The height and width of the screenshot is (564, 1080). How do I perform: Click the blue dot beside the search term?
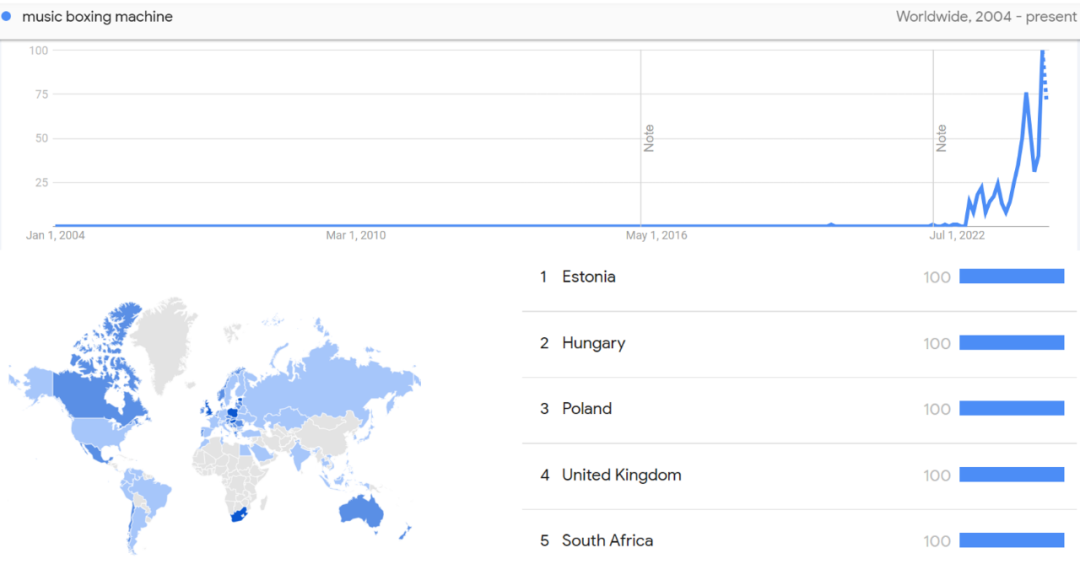click(x=7, y=17)
